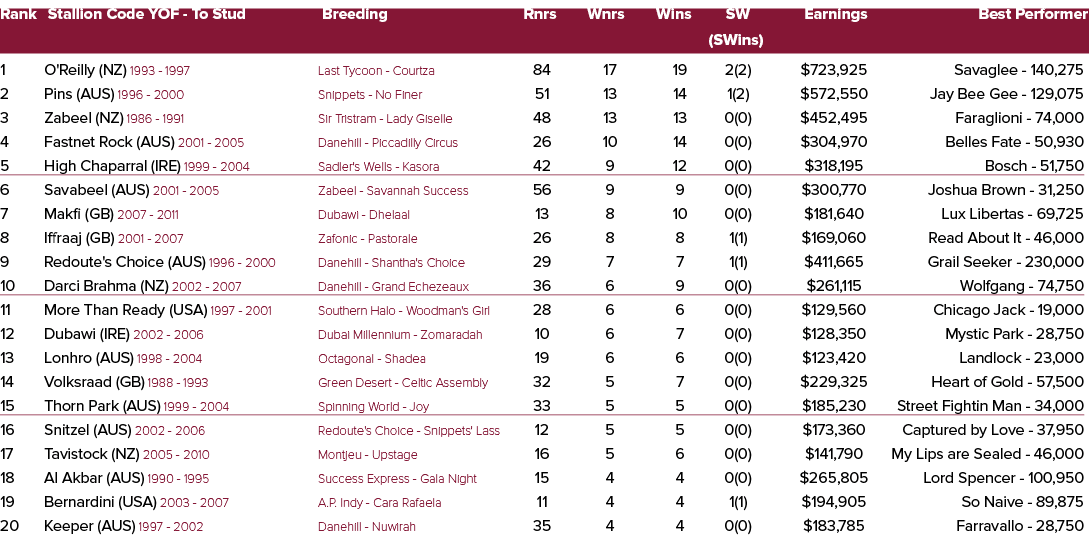This screenshot has height=555, width=1089.
Task: Click best performer Lord Spencer - 100,950
Action: coord(1004,479)
